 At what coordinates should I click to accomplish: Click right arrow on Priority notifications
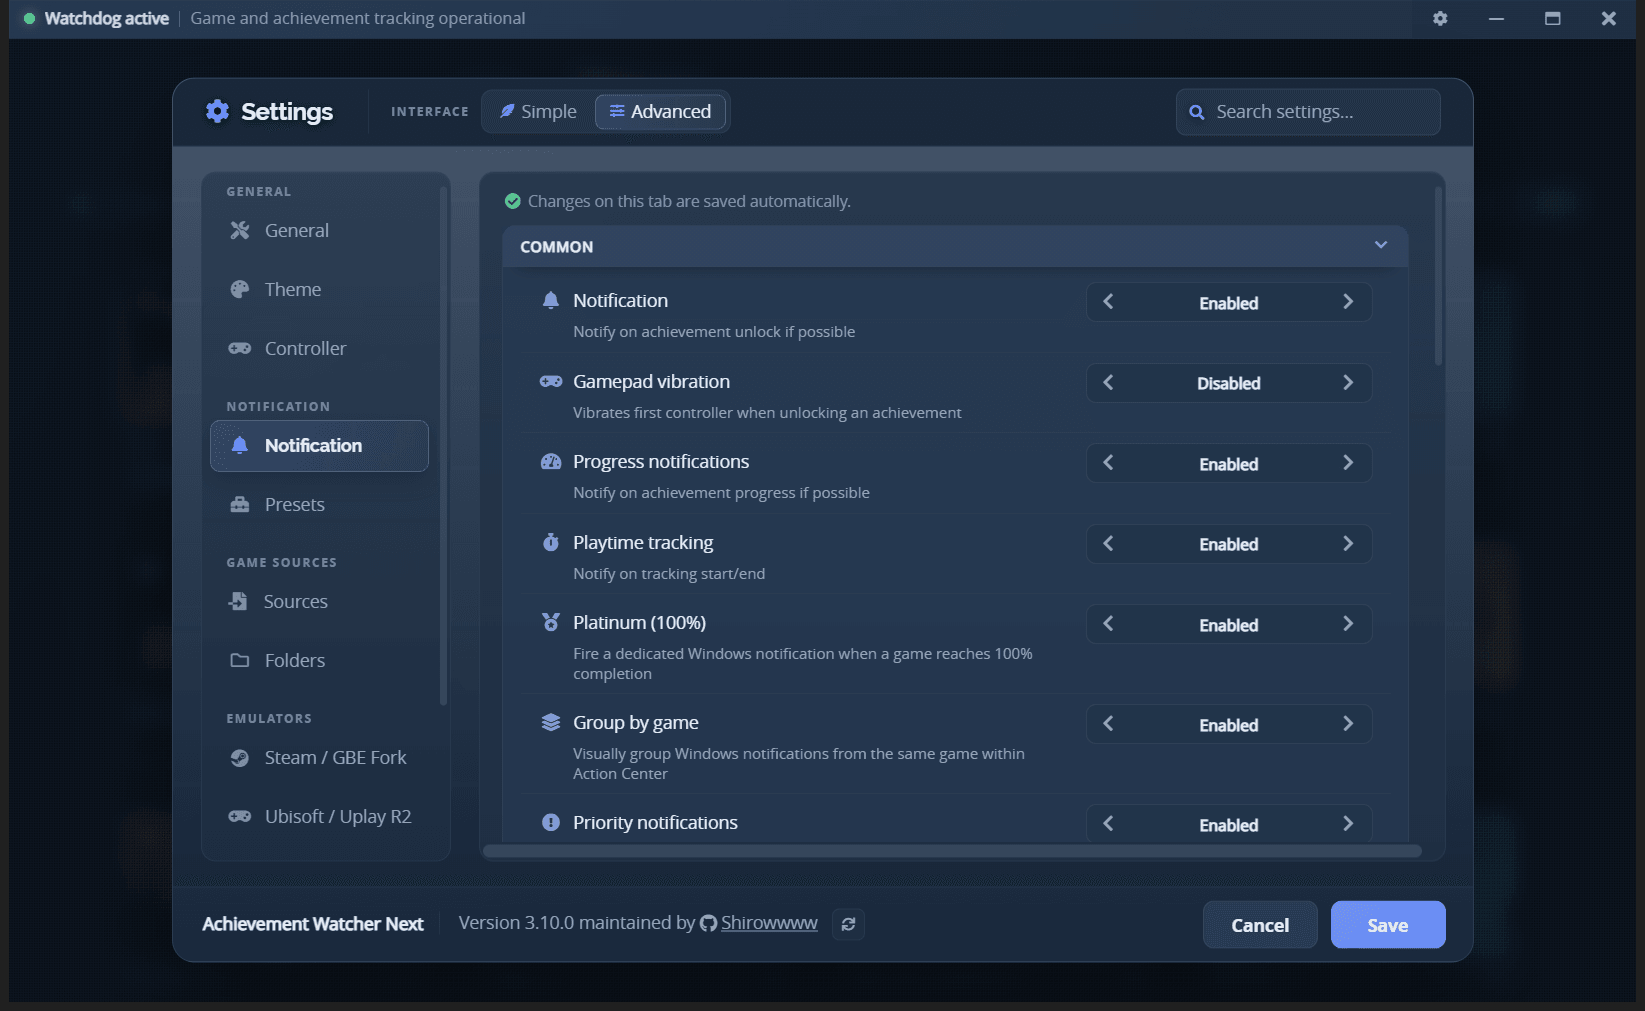1348,824
